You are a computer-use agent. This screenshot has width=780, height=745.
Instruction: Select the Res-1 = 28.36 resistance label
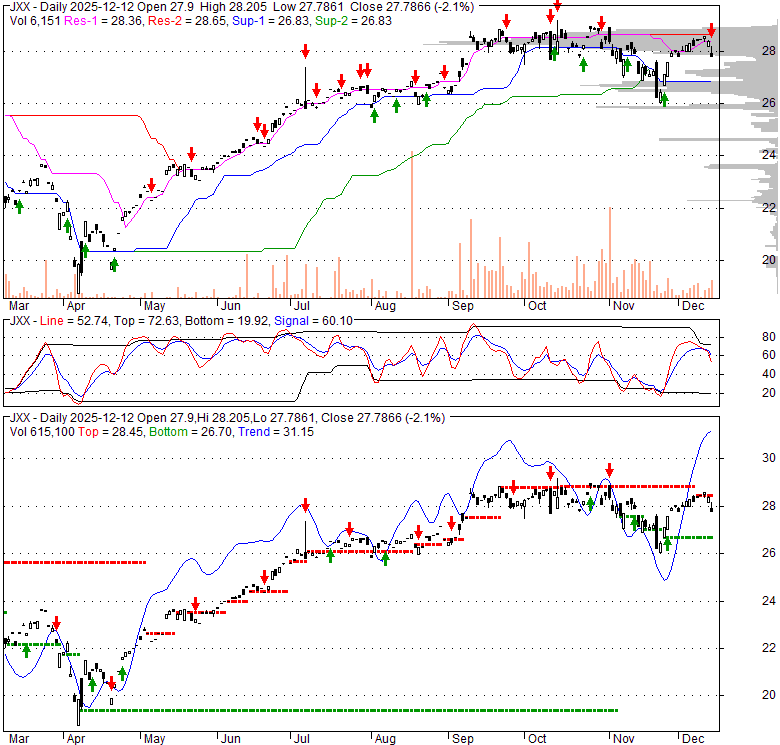[108, 19]
